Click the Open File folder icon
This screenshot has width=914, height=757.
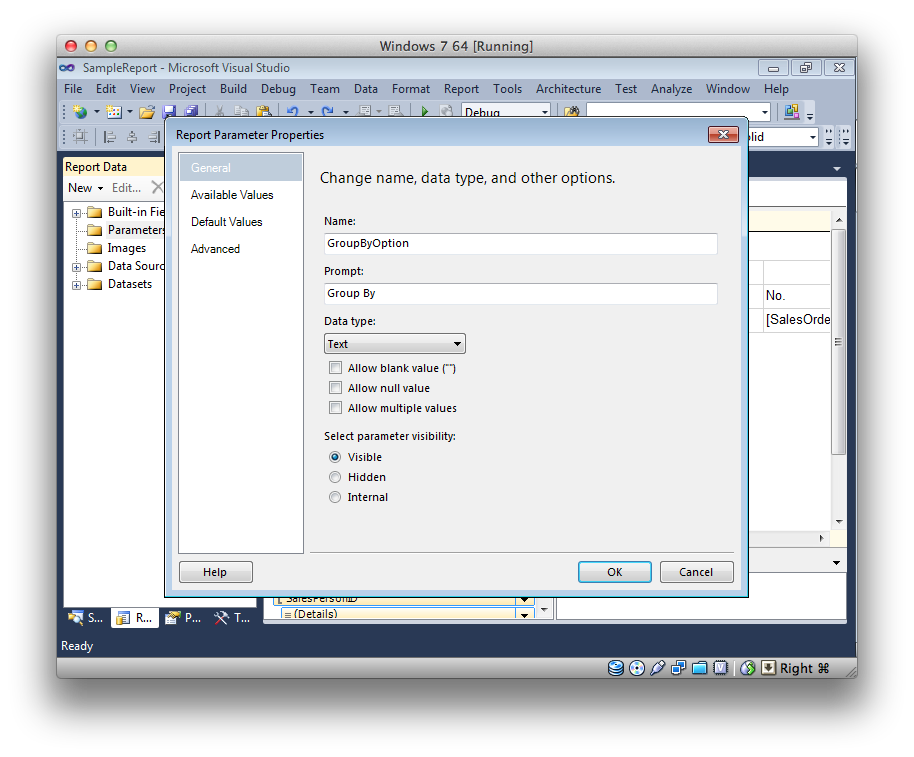point(147,111)
